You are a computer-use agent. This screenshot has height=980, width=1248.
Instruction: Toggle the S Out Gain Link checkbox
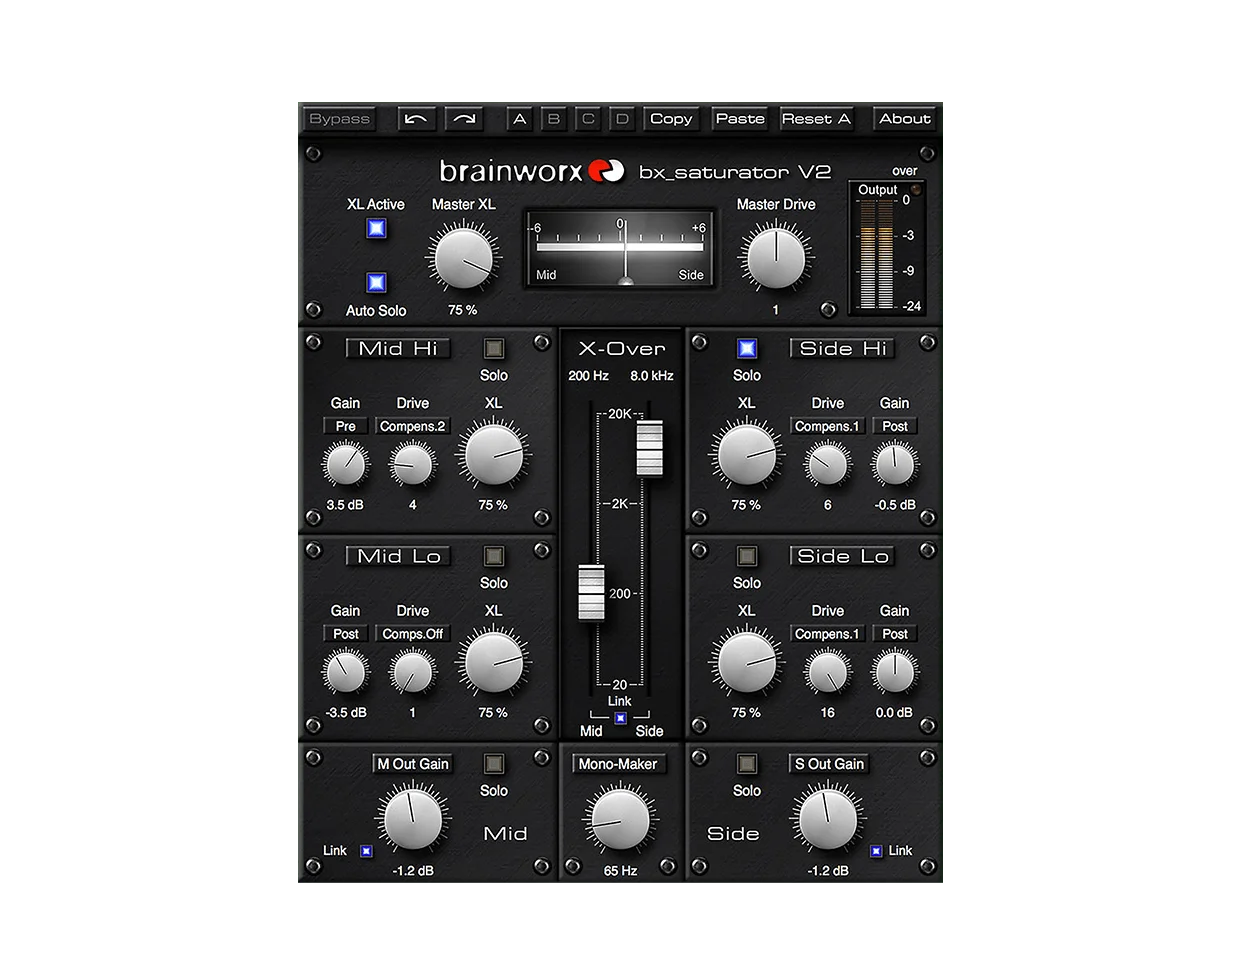[876, 851]
